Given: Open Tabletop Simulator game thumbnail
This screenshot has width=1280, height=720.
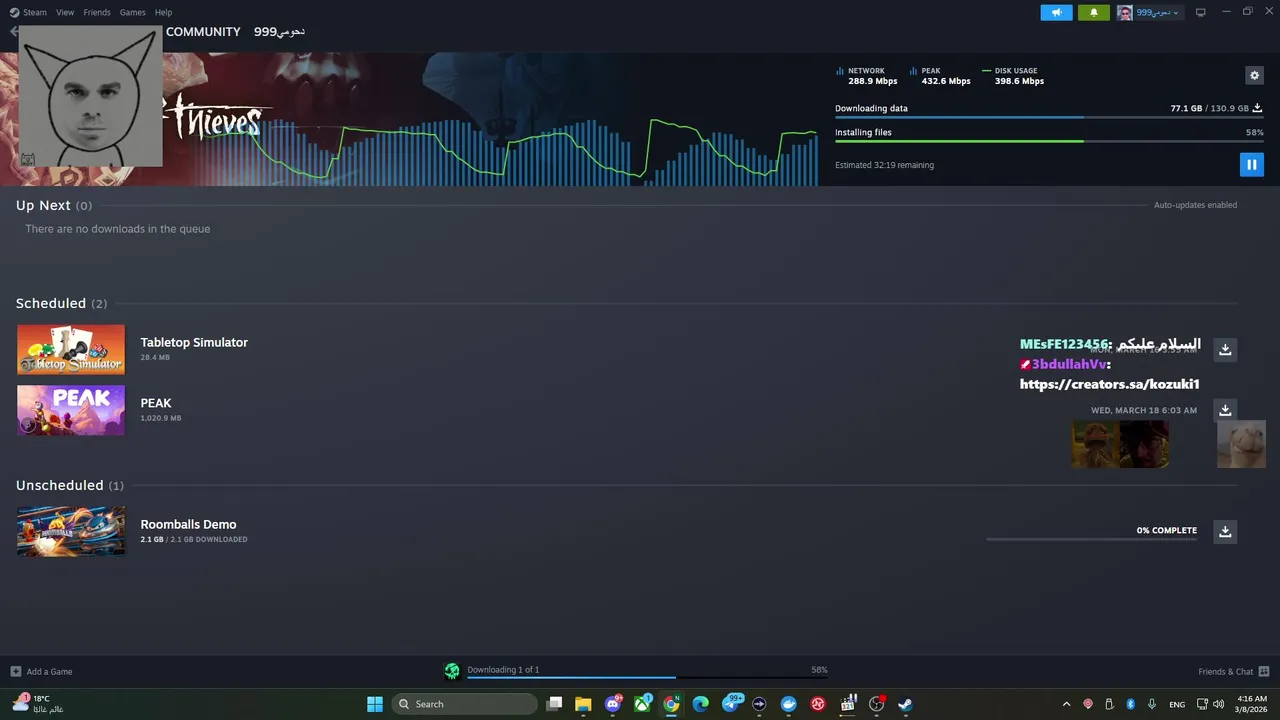Looking at the screenshot, I should pyautogui.click(x=71, y=349).
